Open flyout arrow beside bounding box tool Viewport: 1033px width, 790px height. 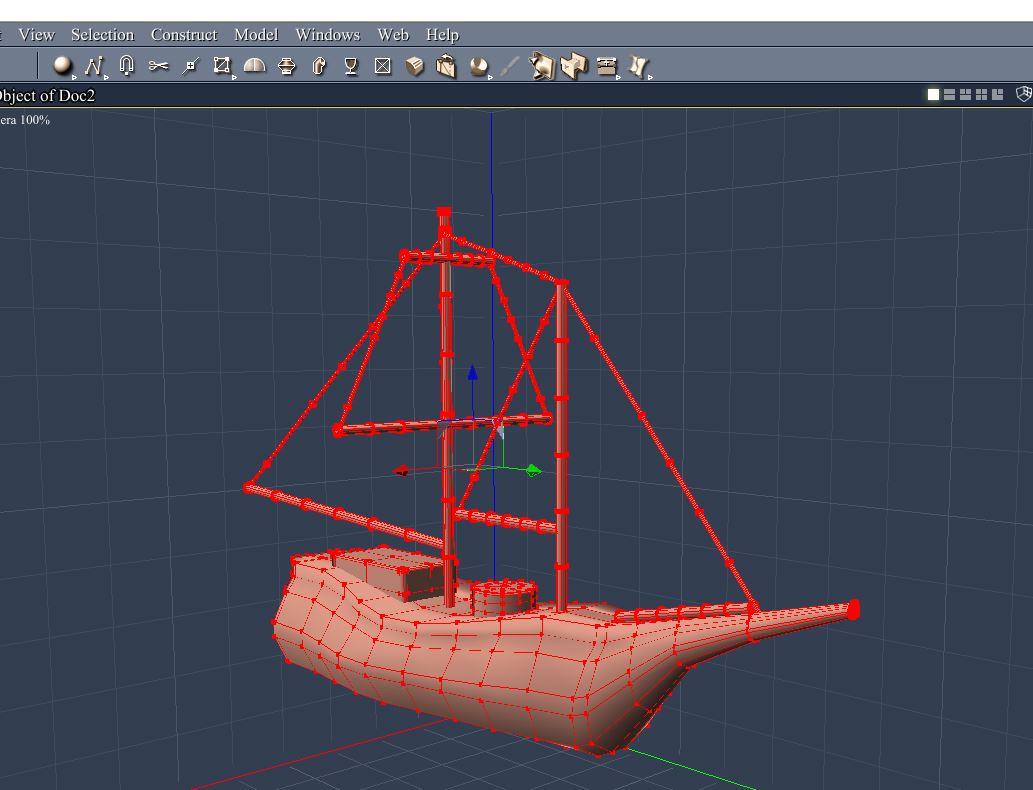click(x=234, y=77)
